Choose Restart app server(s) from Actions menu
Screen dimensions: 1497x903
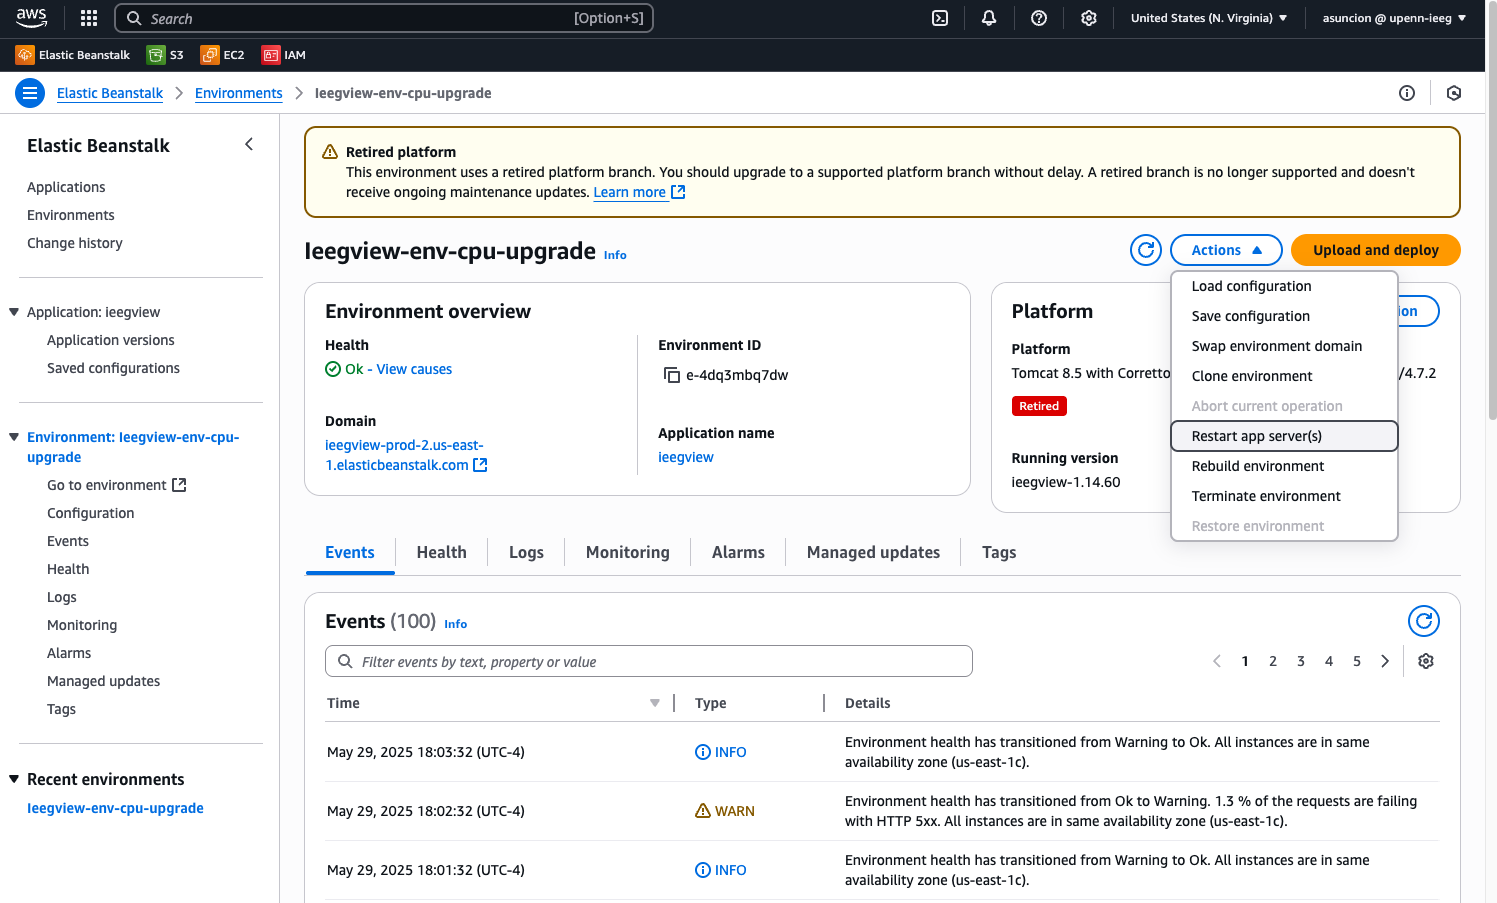(x=1284, y=436)
